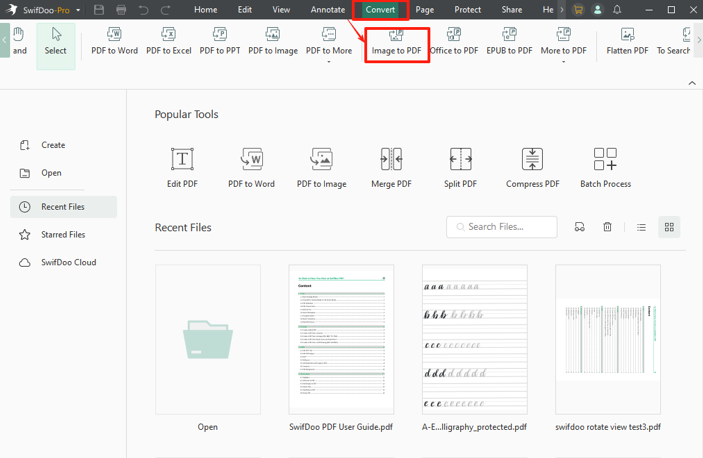Click the To Search ribbon button
The height and width of the screenshot is (458, 703).
(x=674, y=41)
